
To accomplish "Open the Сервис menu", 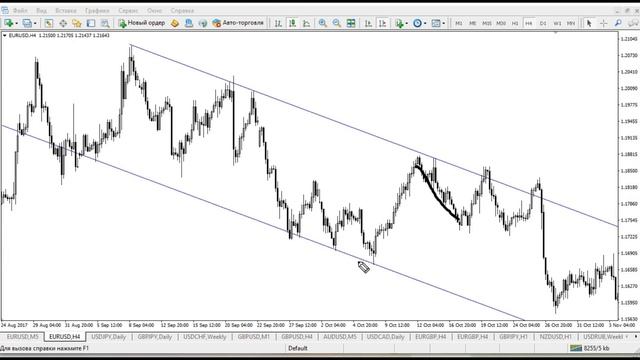I will 128,11.
